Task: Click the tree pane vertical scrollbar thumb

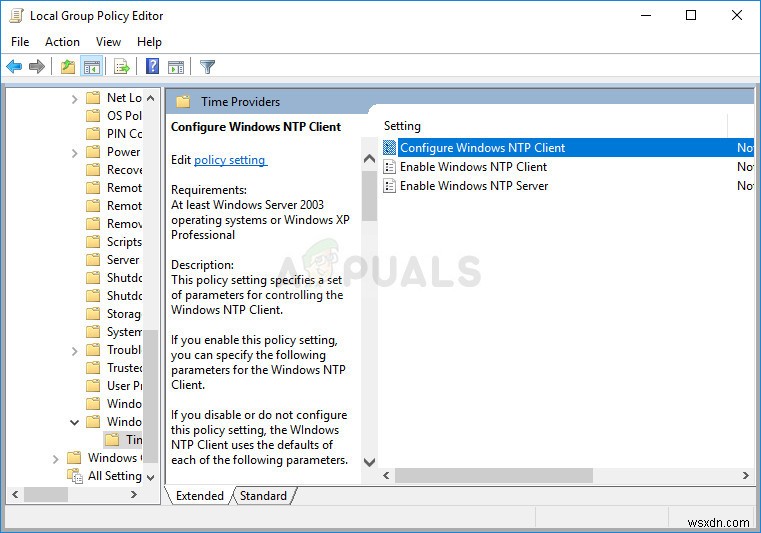Action: pos(151,396)
